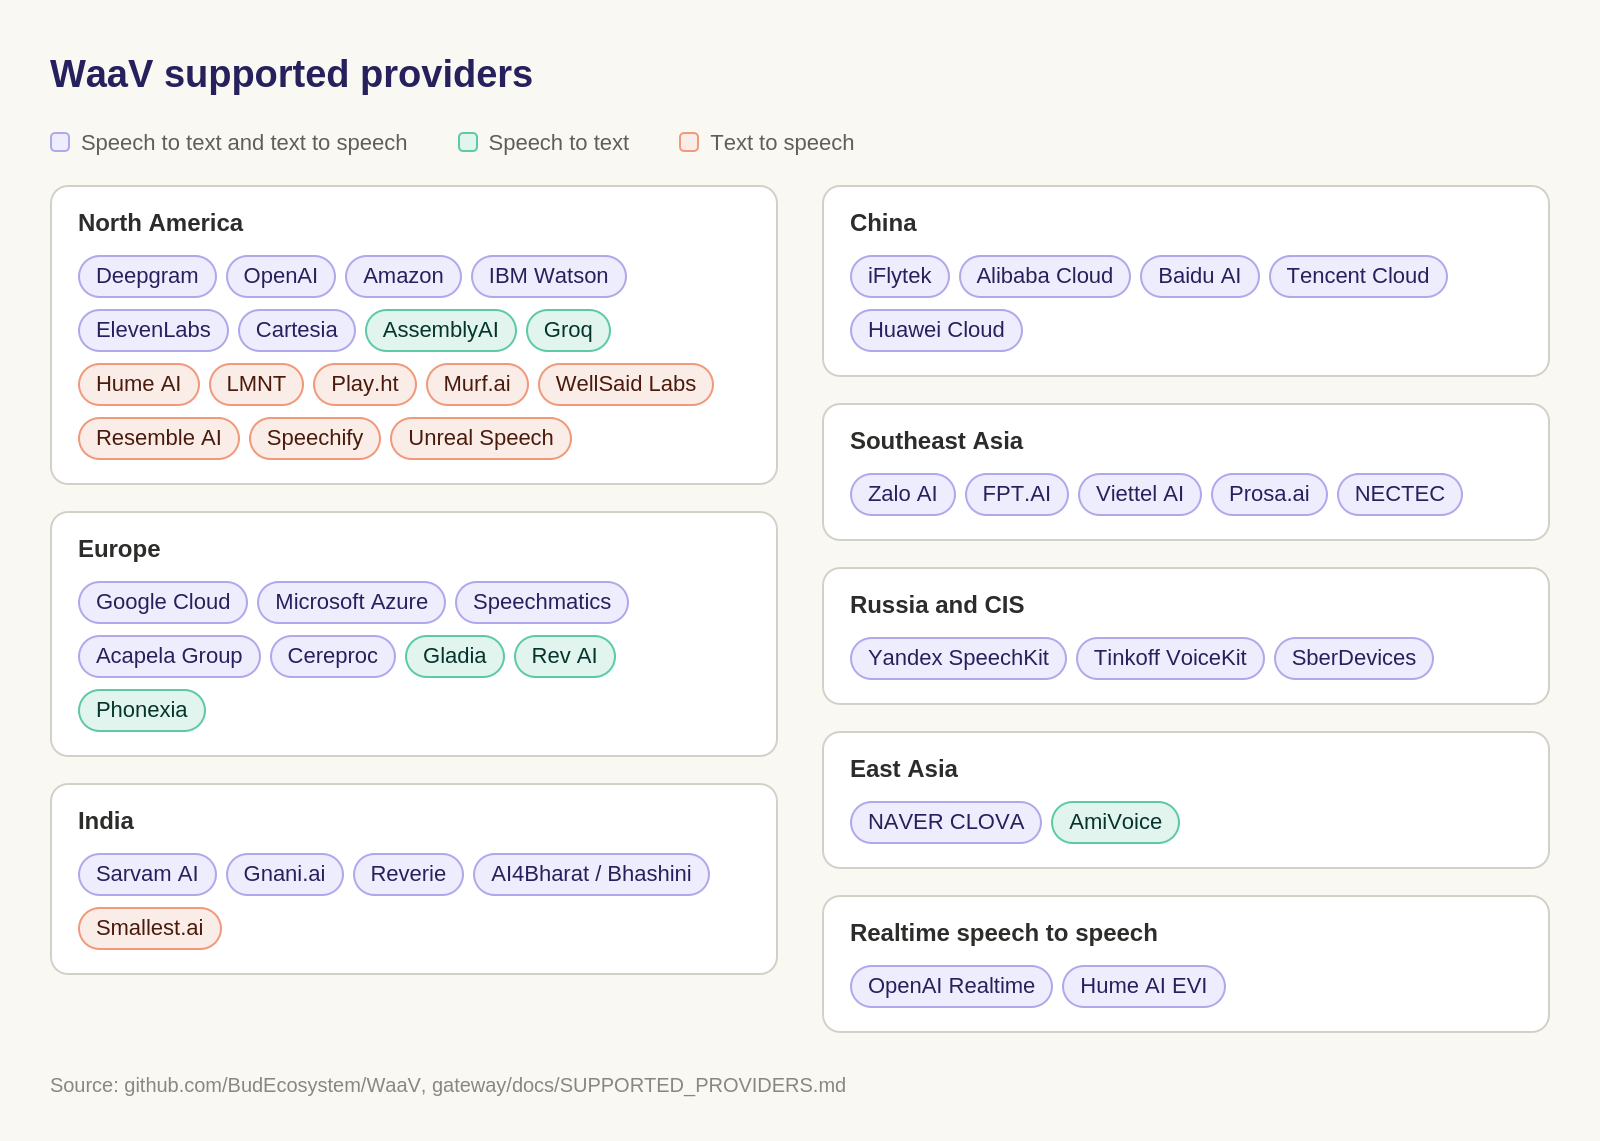Click the Amazon provider pill
1600x1141 pixels.
click(403, 276)
